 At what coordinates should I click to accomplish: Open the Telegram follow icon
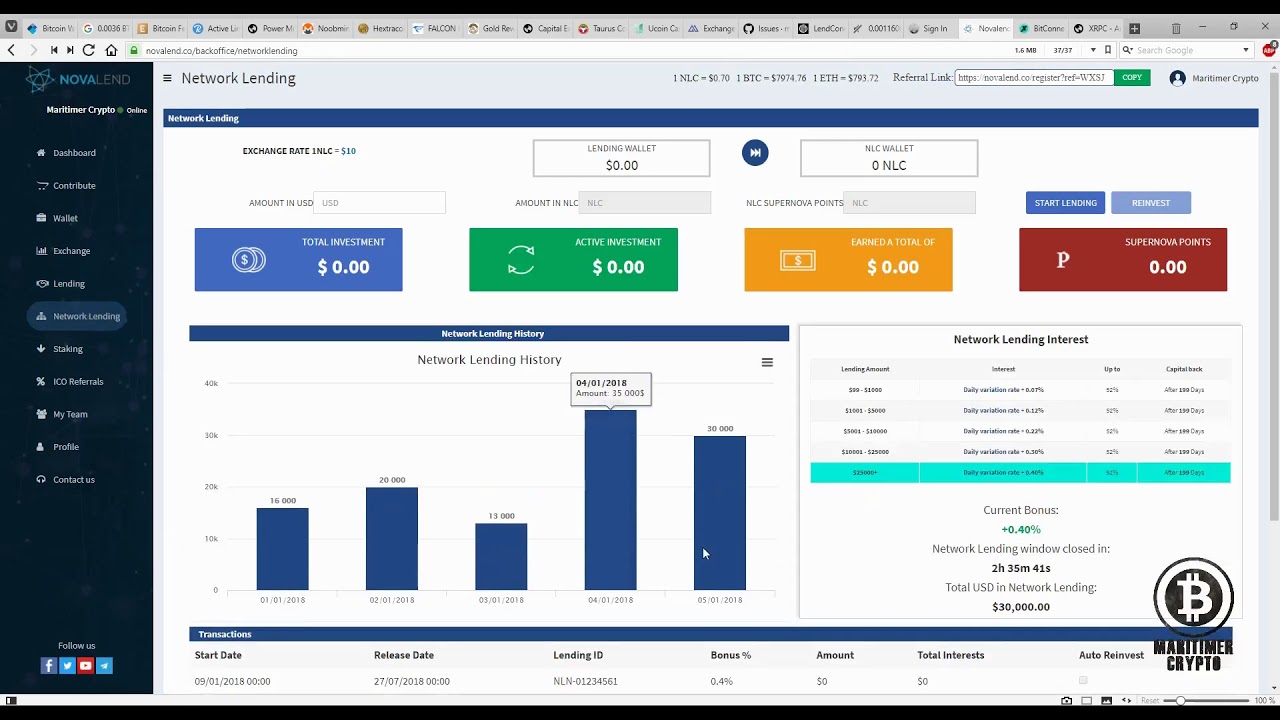pos(104,665)
